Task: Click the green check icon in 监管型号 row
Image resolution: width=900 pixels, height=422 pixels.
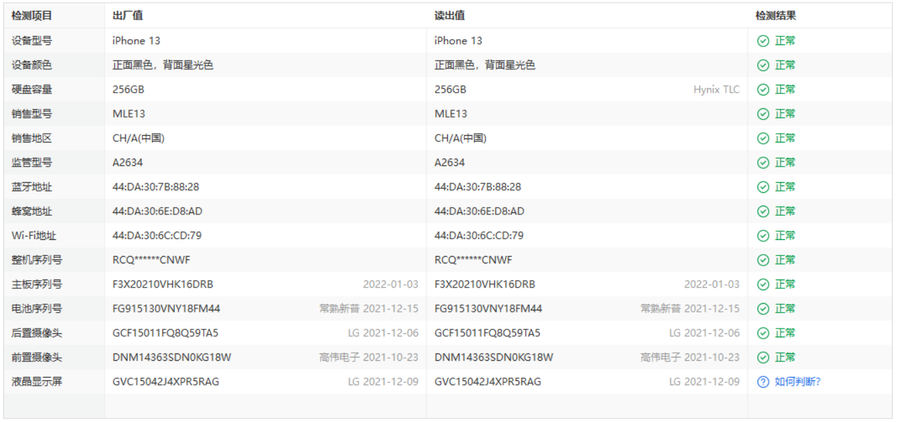Action: click(x=763, y=162)
